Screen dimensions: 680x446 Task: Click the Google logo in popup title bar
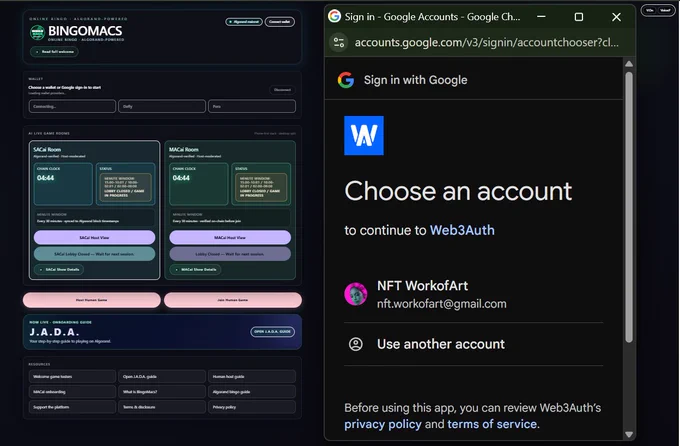[x=334, y=16]
